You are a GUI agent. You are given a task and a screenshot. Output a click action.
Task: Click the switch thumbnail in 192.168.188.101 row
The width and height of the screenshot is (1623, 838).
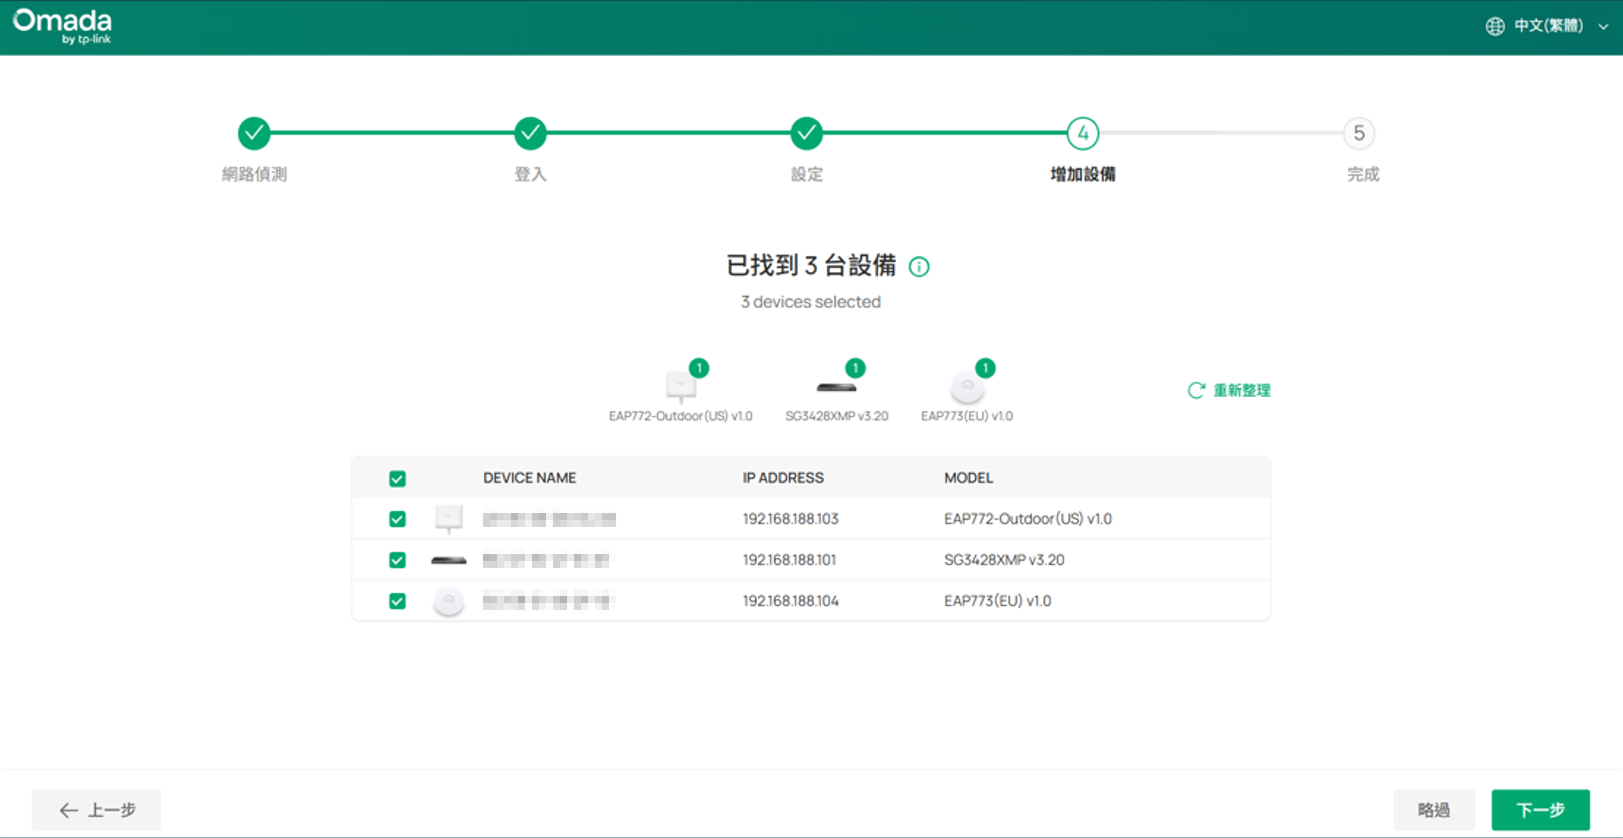click(449, 560)
